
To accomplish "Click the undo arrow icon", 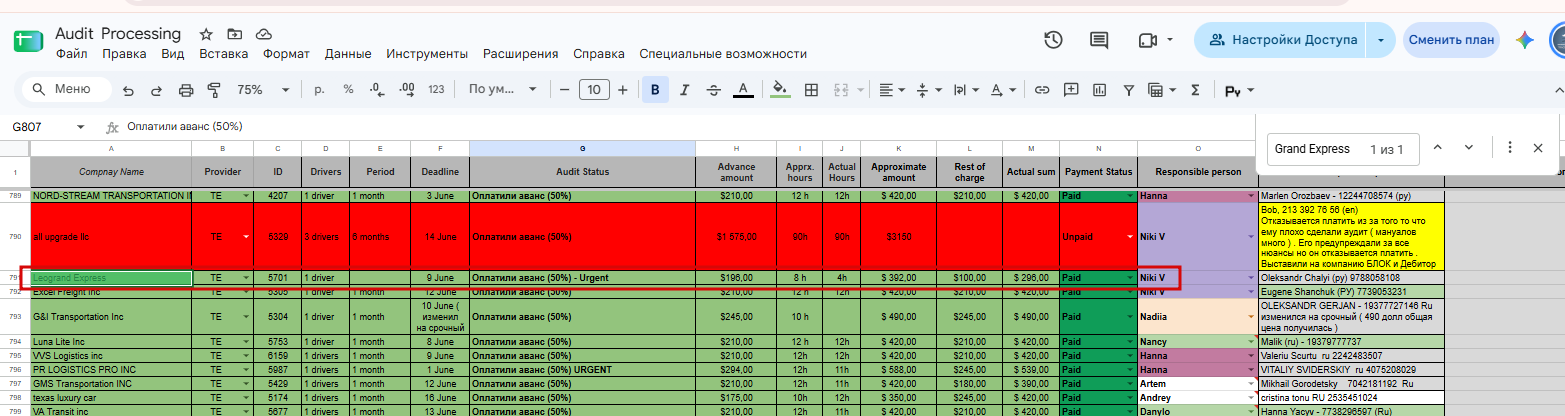I will click(128, 90).
